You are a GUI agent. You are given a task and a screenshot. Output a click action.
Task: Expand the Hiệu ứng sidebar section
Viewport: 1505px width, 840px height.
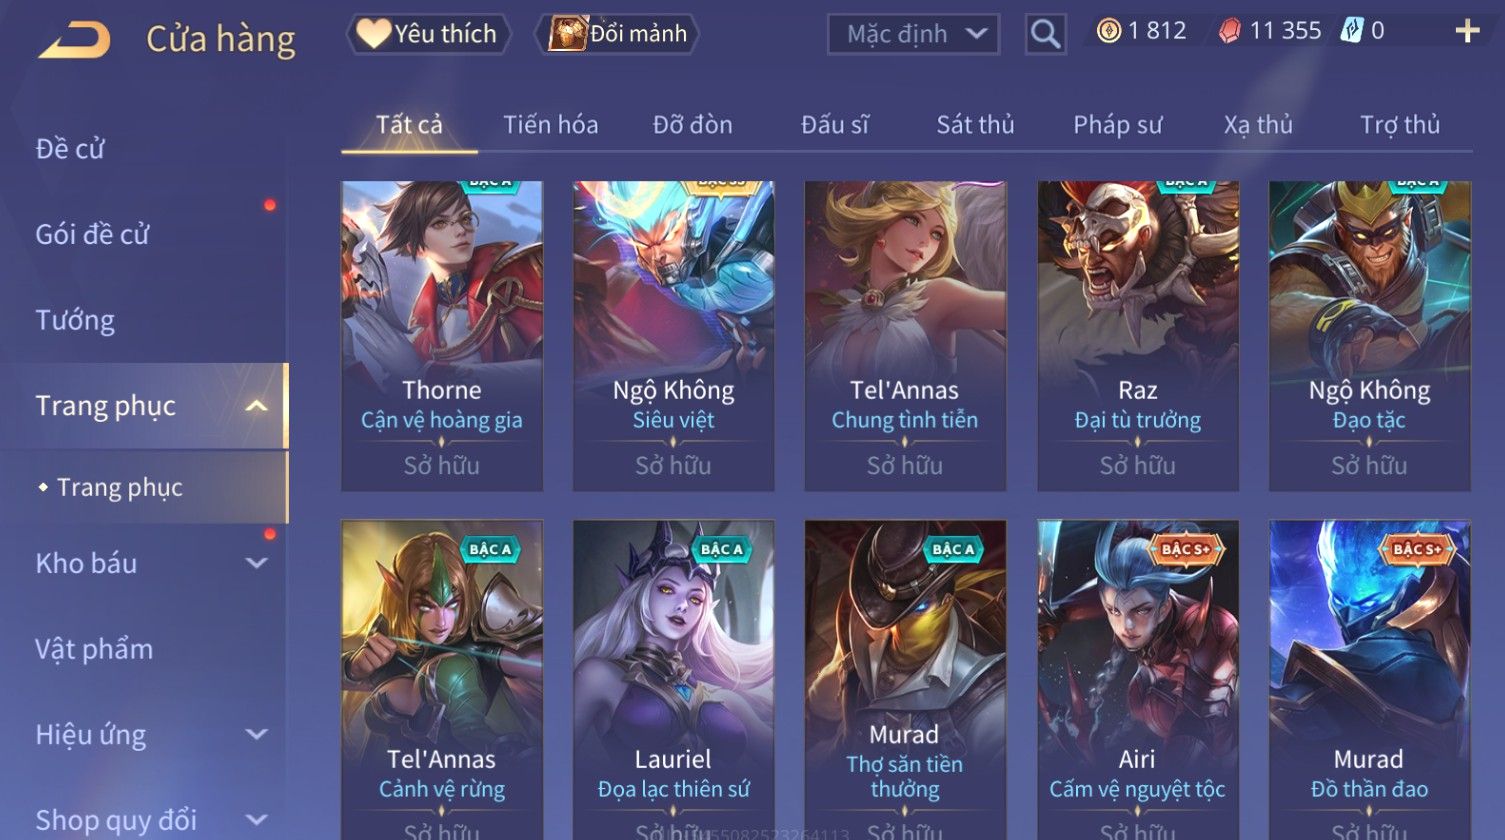pyautogui.click(x=257, y=735)
